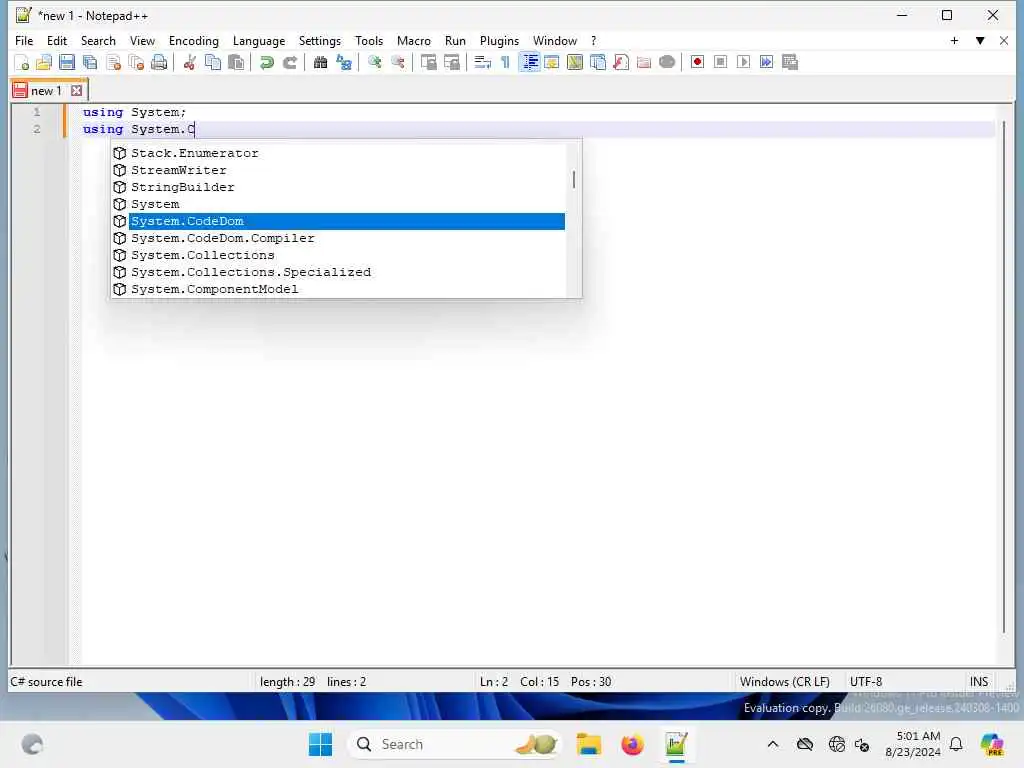1024x768 pixels.
Task: Open the Document List toolbar icon
Action: [x=598, y=62]
